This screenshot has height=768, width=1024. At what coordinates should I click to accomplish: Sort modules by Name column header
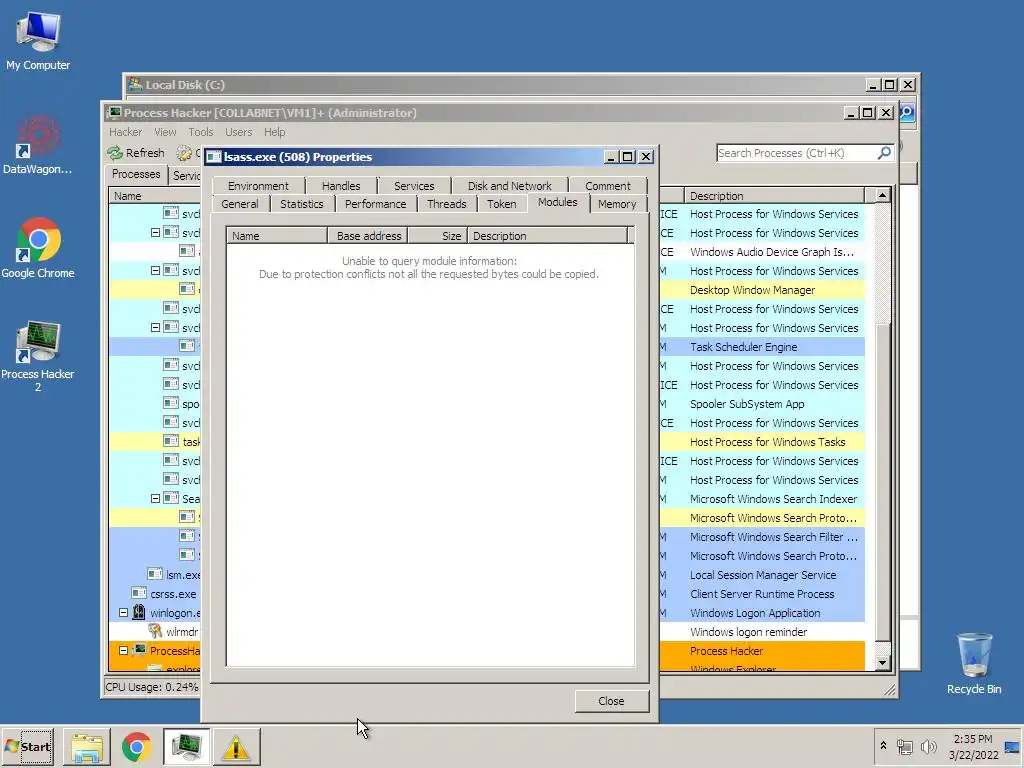point(277,236)
